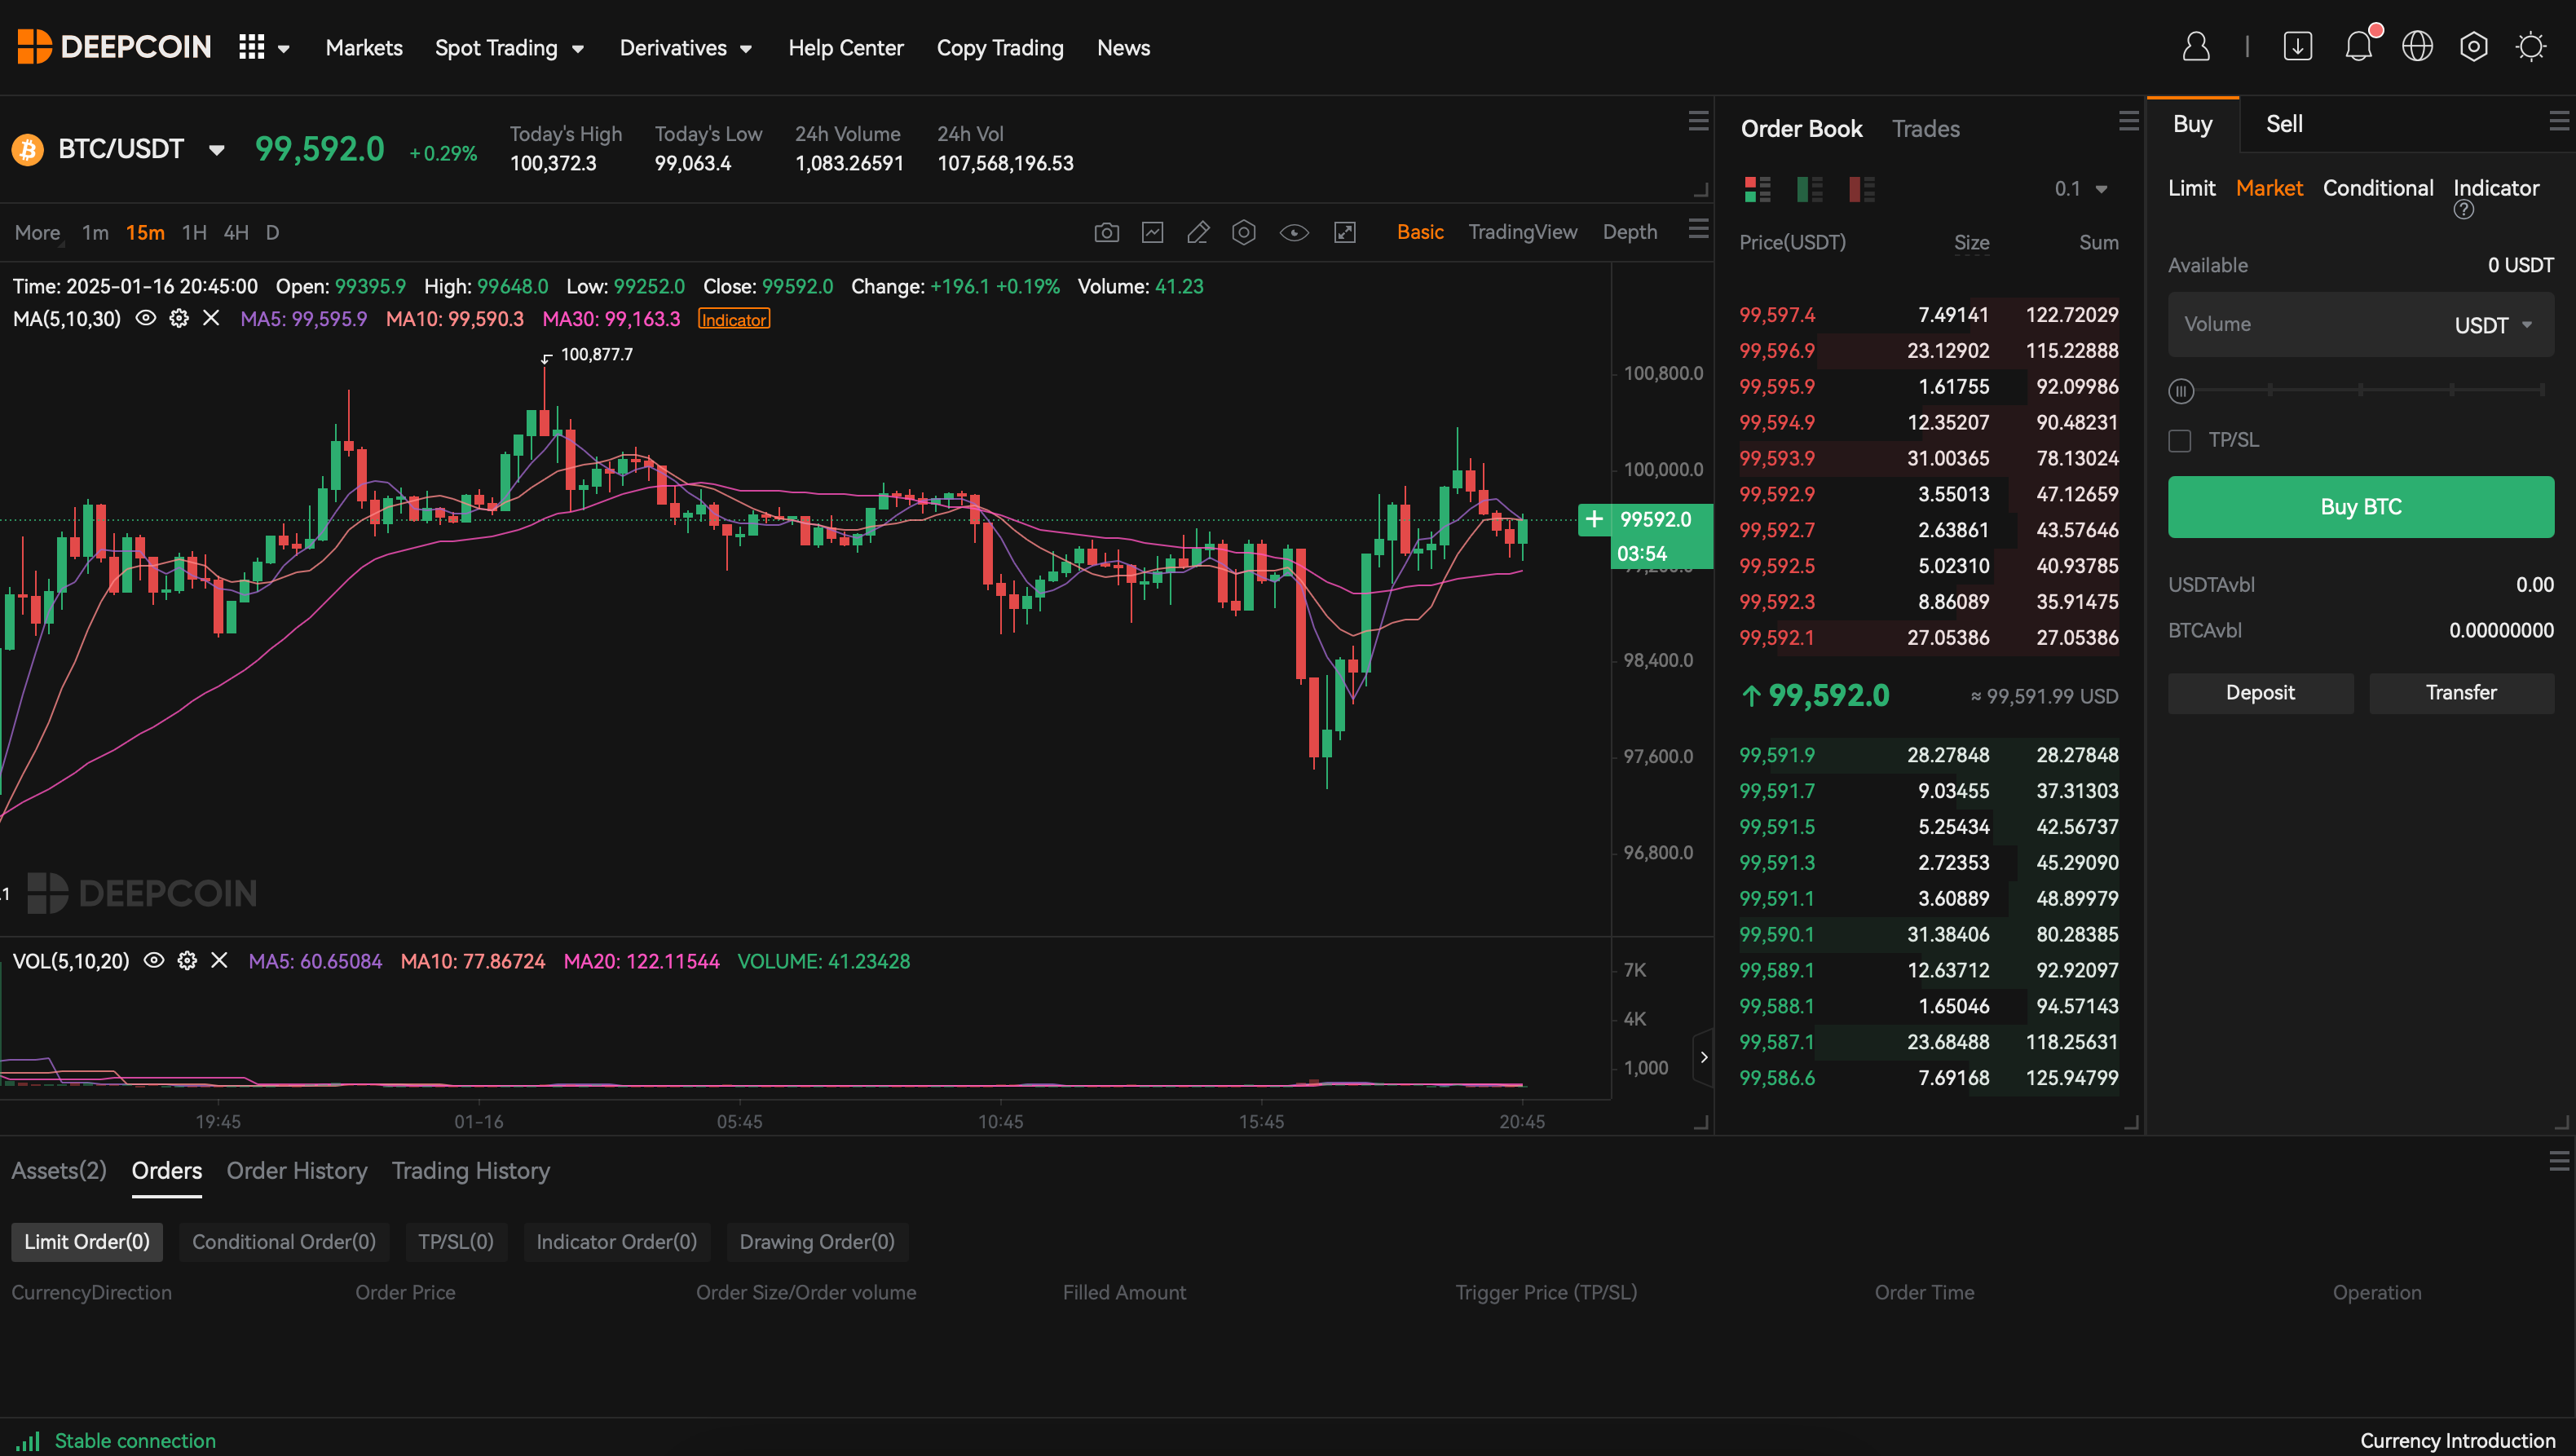Open VOL indicator gear settings
This screenshot has width=2576, height=1456.
(x=187, y=961)
